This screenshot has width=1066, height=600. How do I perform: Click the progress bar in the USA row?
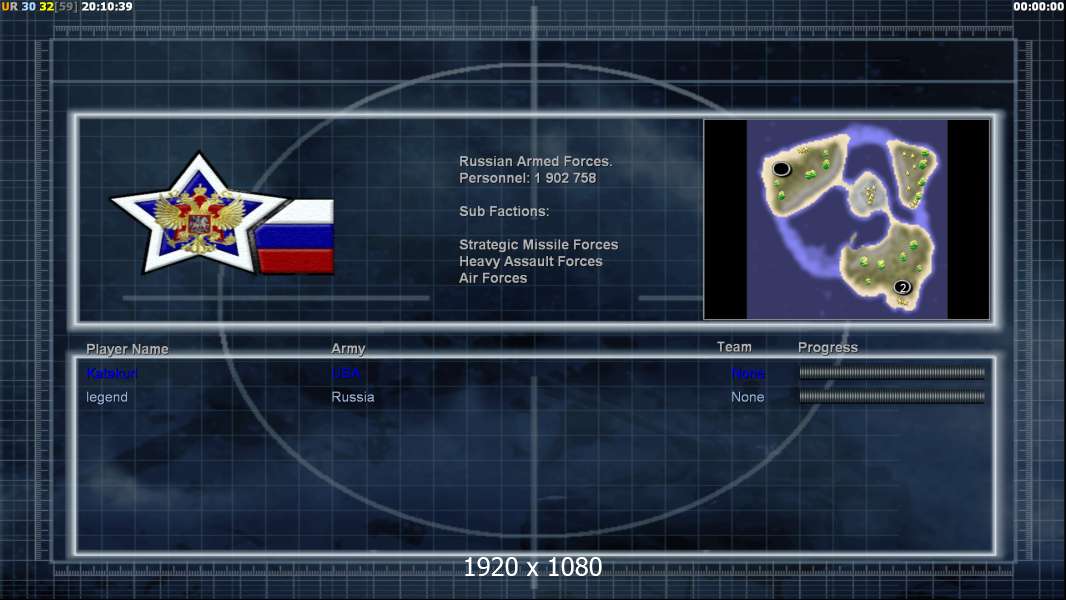pyautogui.click(x=891, y=372)
